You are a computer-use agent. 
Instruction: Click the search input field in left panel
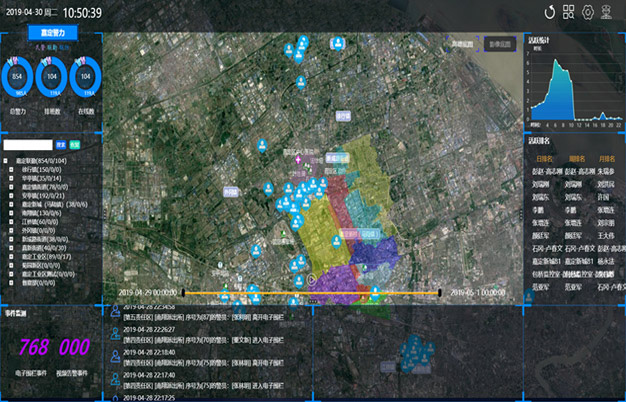click(28, 145)
